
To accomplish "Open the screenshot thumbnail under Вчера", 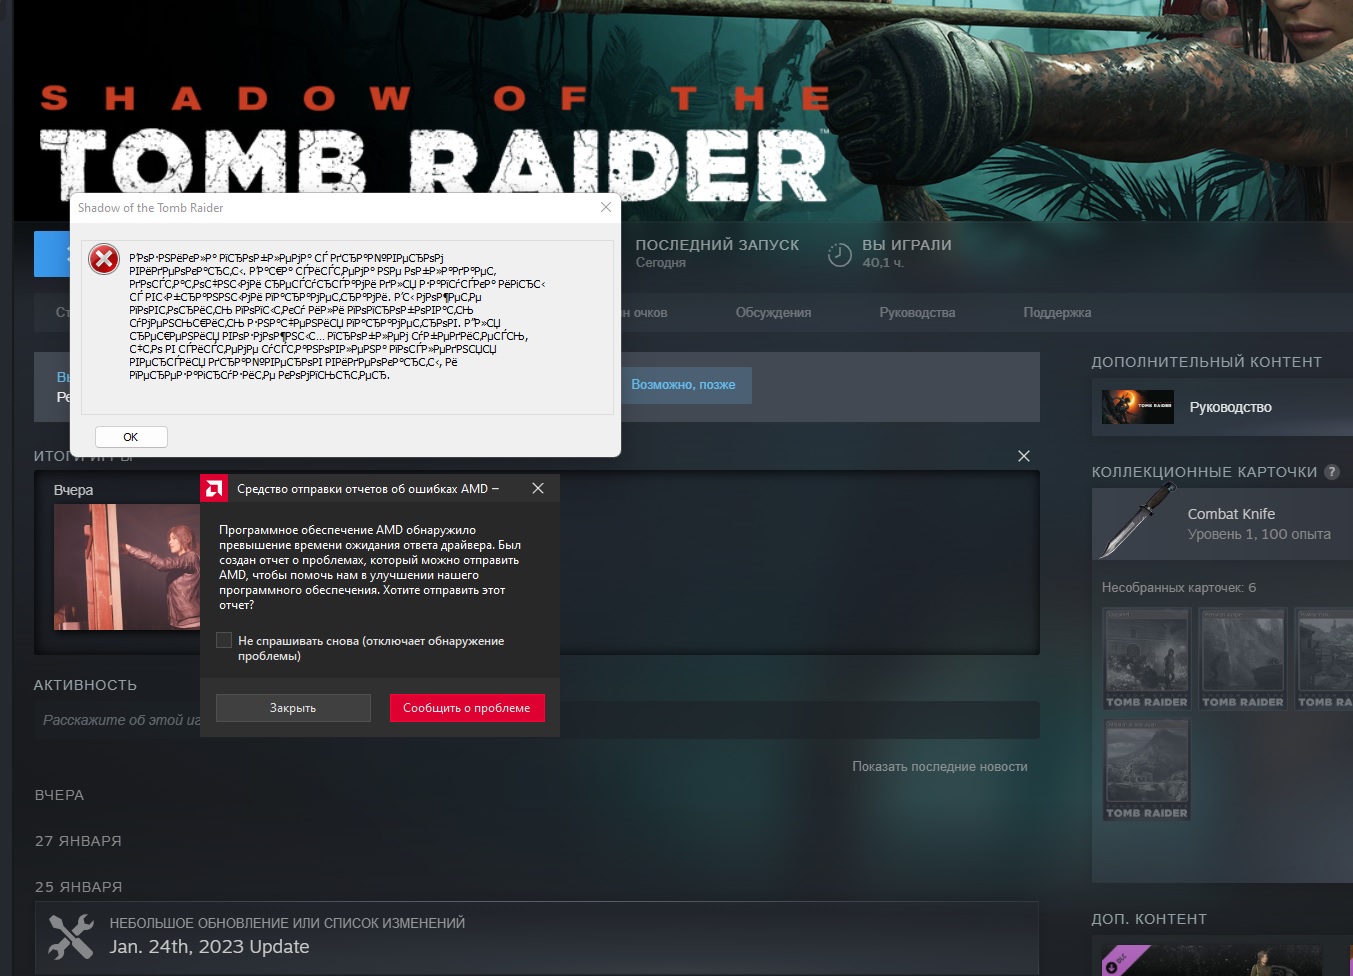I will (127, 567).
